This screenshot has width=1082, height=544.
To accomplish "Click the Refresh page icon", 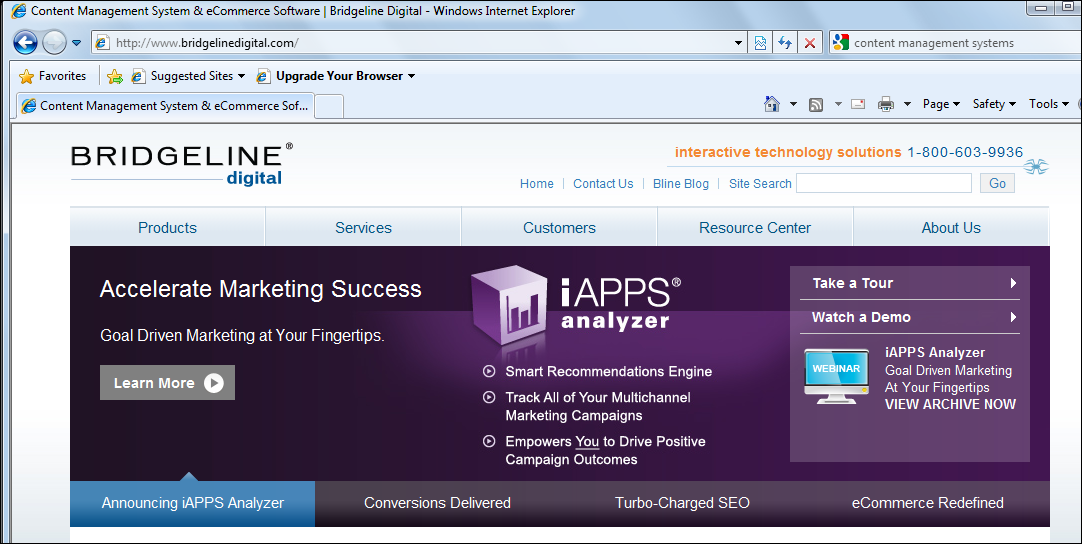I will pyautogui.click(x=785, y=43).
